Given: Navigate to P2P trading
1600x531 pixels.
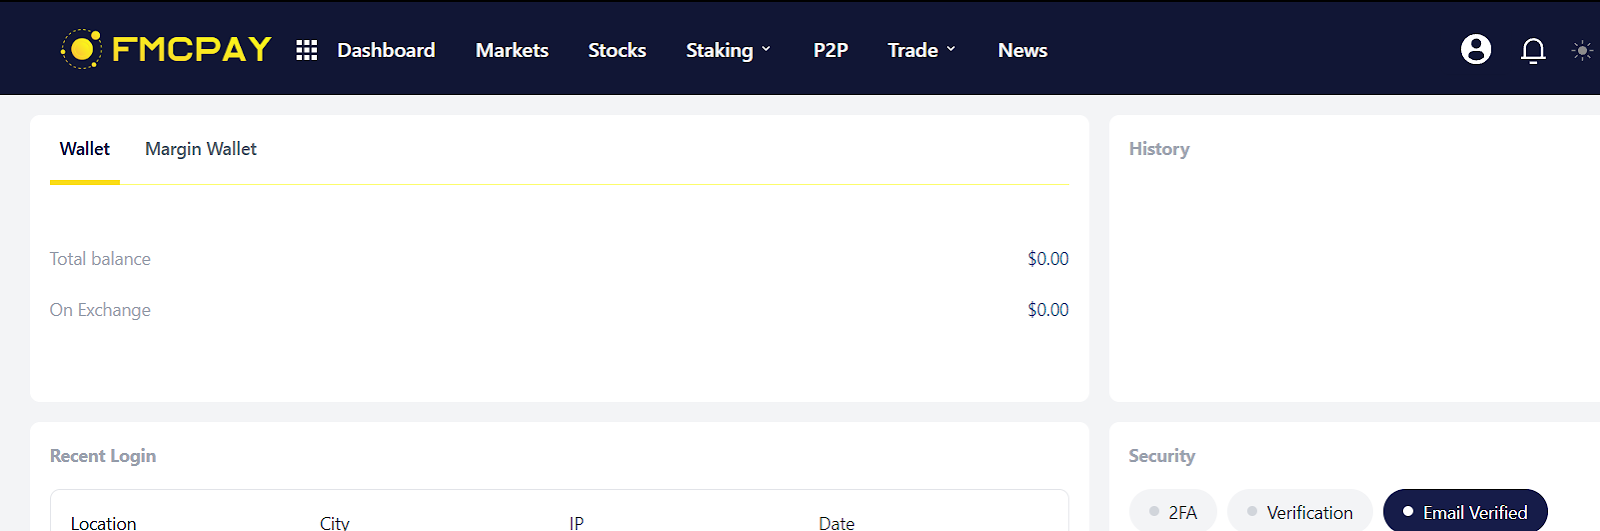Looking at the screenshot, I should [x=831, y=50].
